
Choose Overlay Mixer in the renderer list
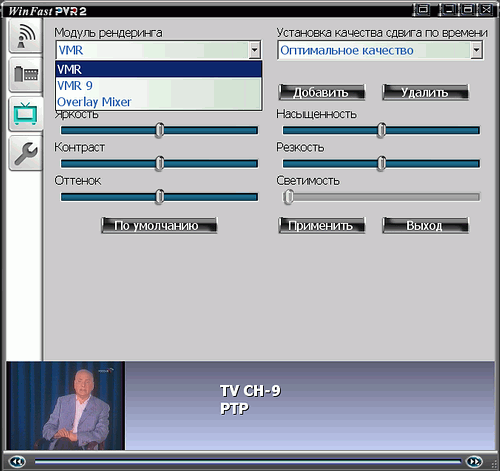coord(159,102)
